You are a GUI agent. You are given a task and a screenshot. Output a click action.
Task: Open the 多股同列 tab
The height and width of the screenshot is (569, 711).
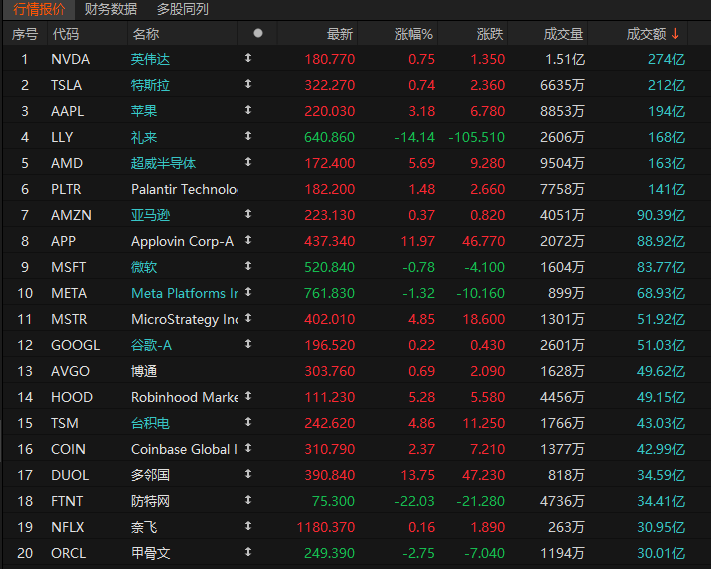pos(183,9)
